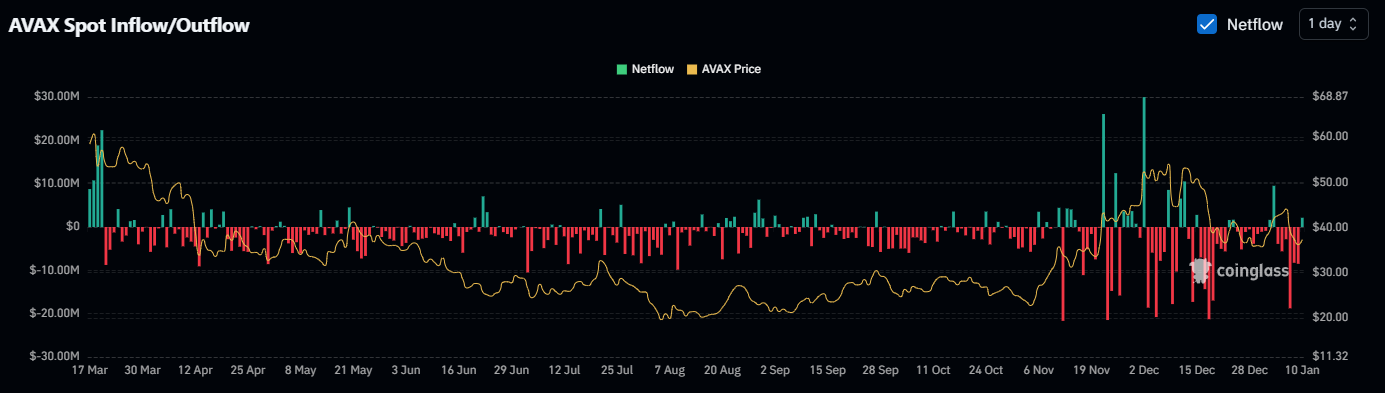Select the tallest green inflow bar near 2 Dec

[1143, 162]
